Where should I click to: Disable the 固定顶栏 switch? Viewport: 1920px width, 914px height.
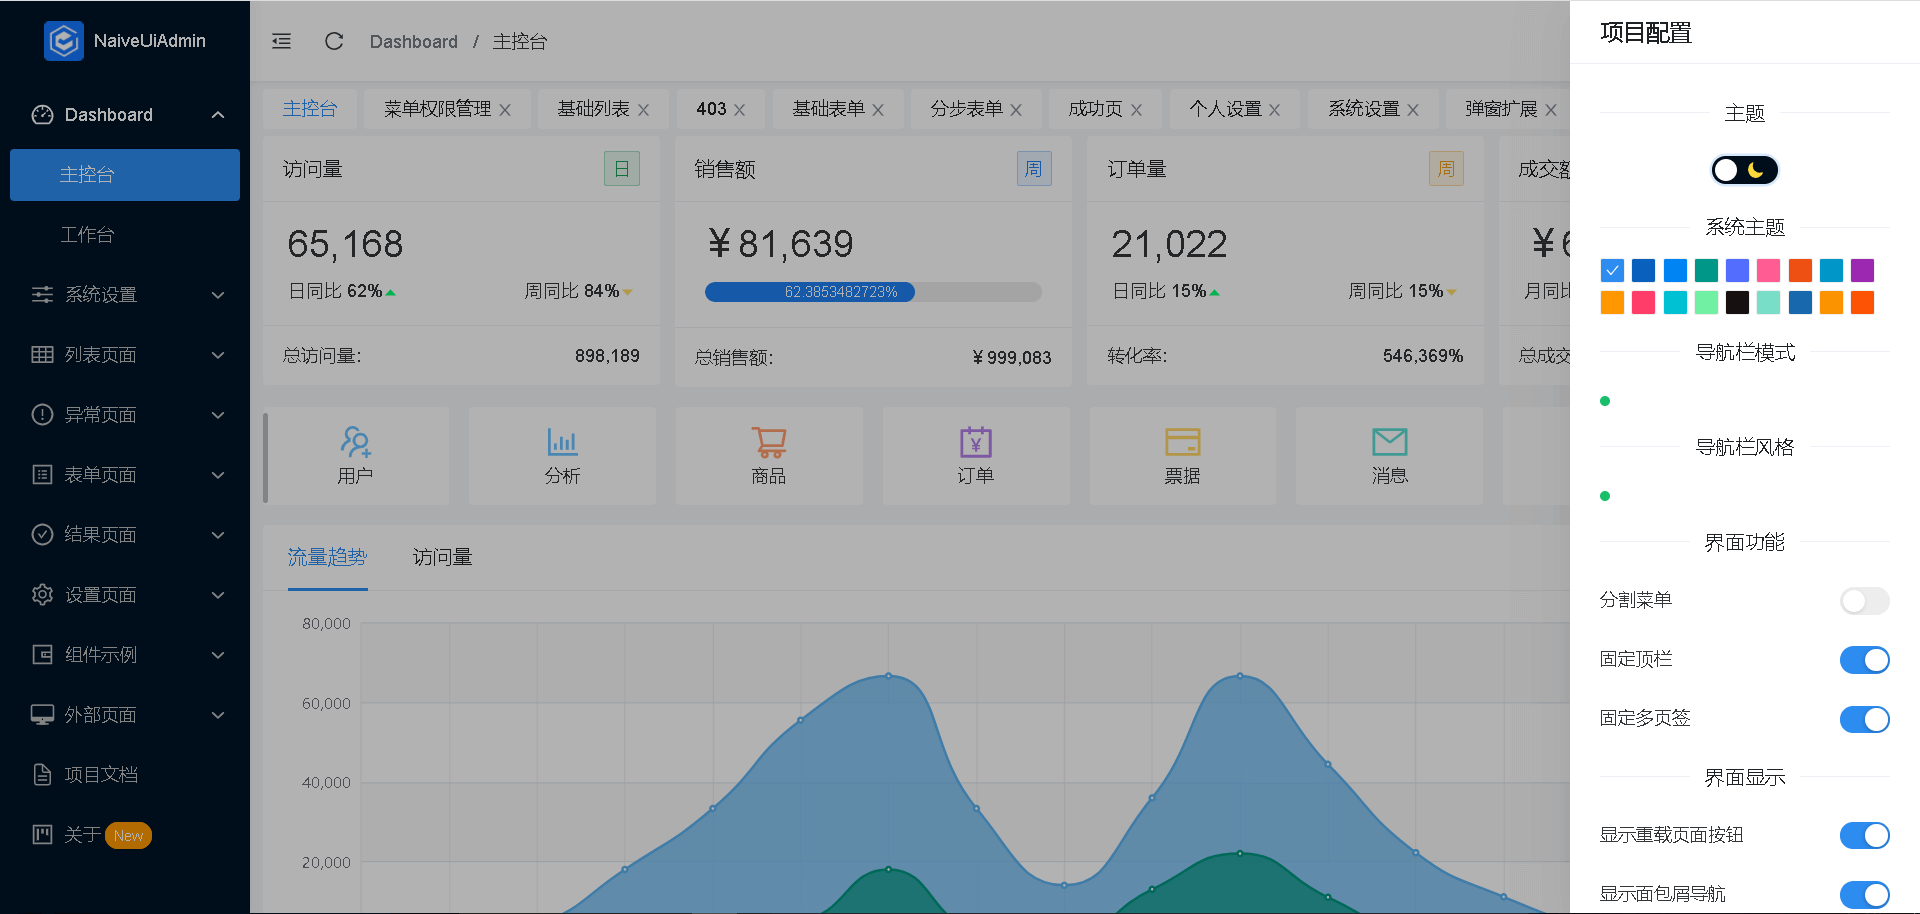point(1864,660)
